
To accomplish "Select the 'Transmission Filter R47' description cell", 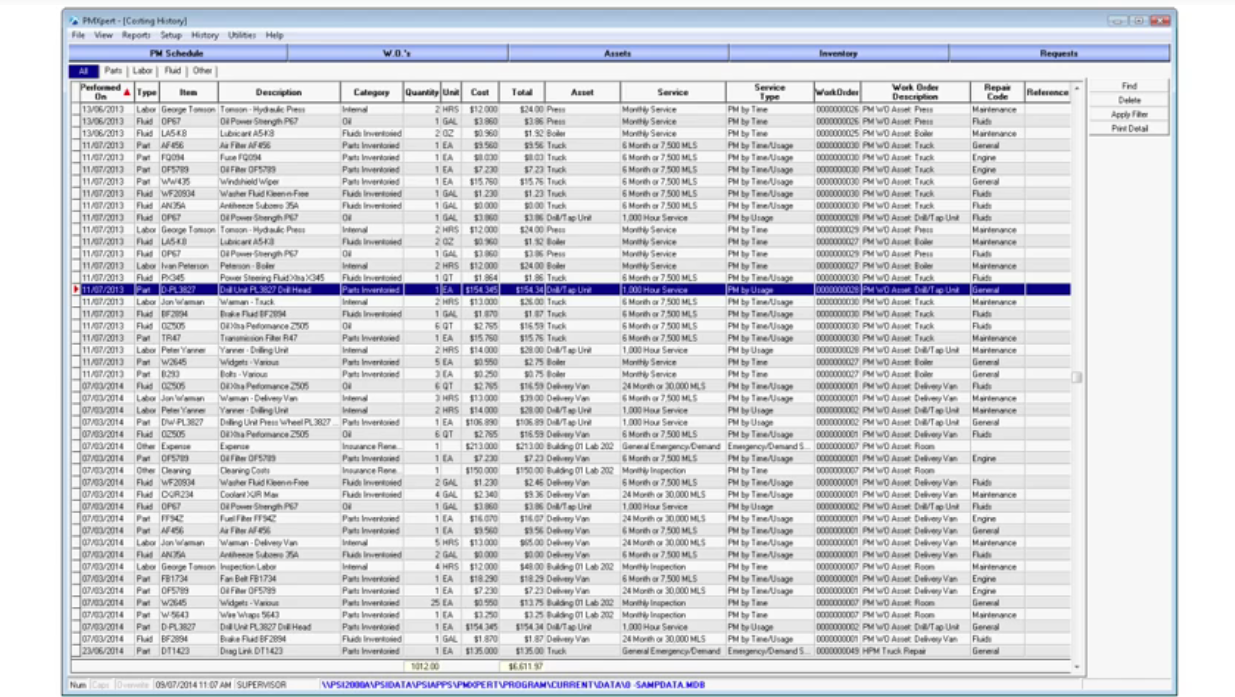I will (279, 338).
